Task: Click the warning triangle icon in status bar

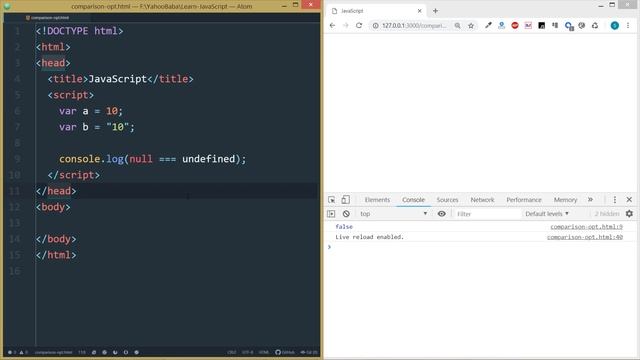Action: (x=23, y=352)
